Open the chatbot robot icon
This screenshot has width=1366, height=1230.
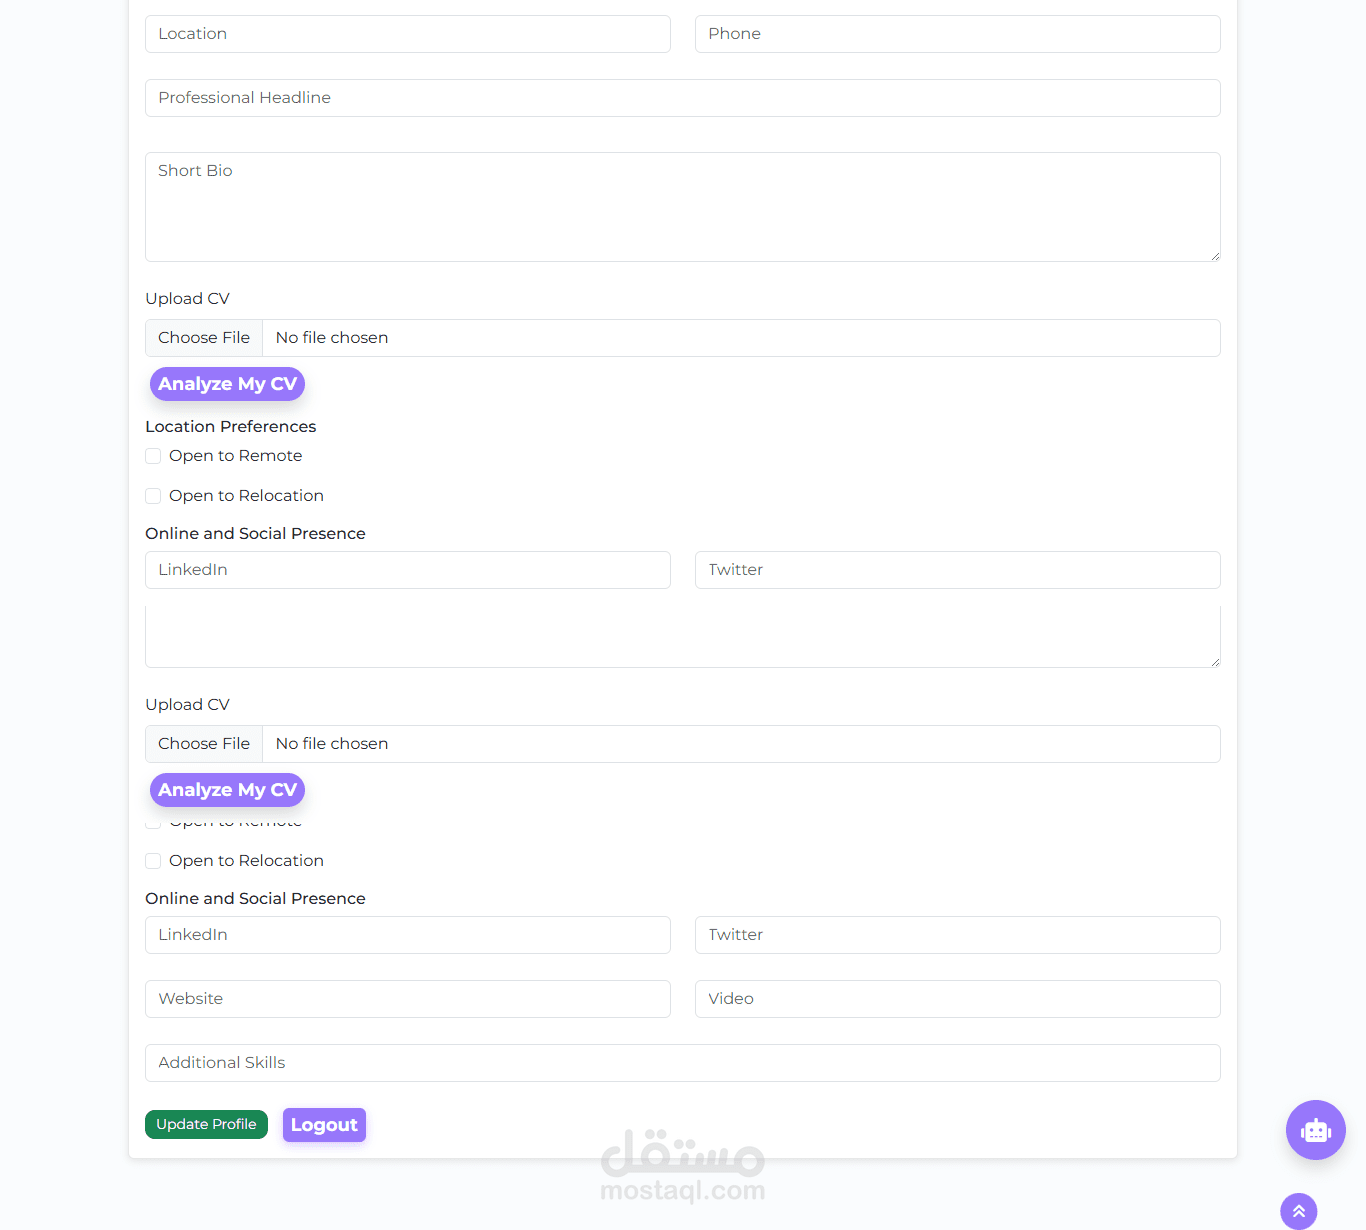click(1315, 1130)
